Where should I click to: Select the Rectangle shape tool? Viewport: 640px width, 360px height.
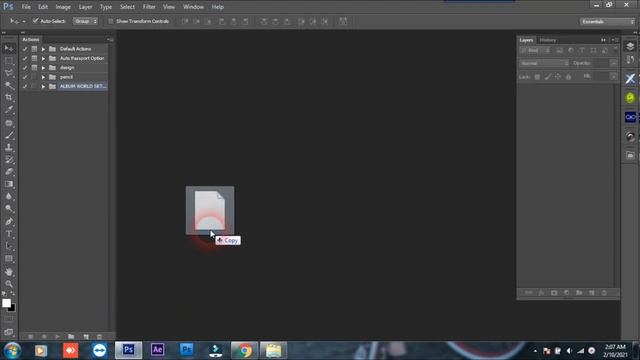(x=9, y=259)
